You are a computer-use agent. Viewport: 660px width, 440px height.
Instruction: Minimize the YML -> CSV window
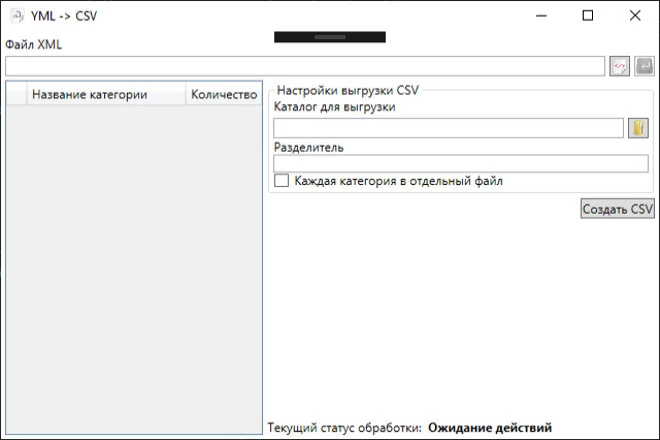coord(541,16)
